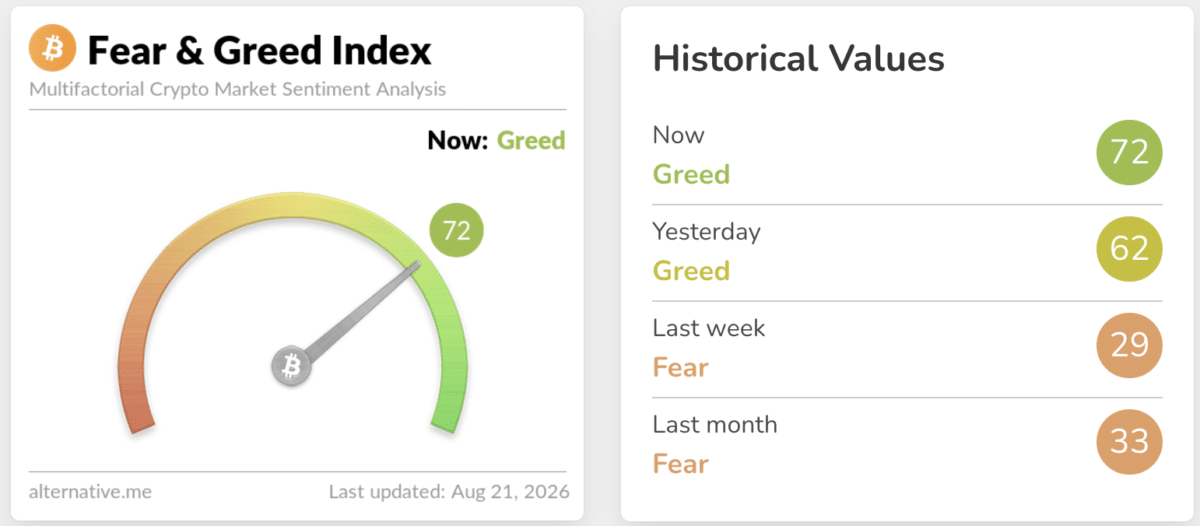Click the red fear end of gauge
Image resolution: width=1200 pixels, height=526 pixels.
tap(137, 395)
